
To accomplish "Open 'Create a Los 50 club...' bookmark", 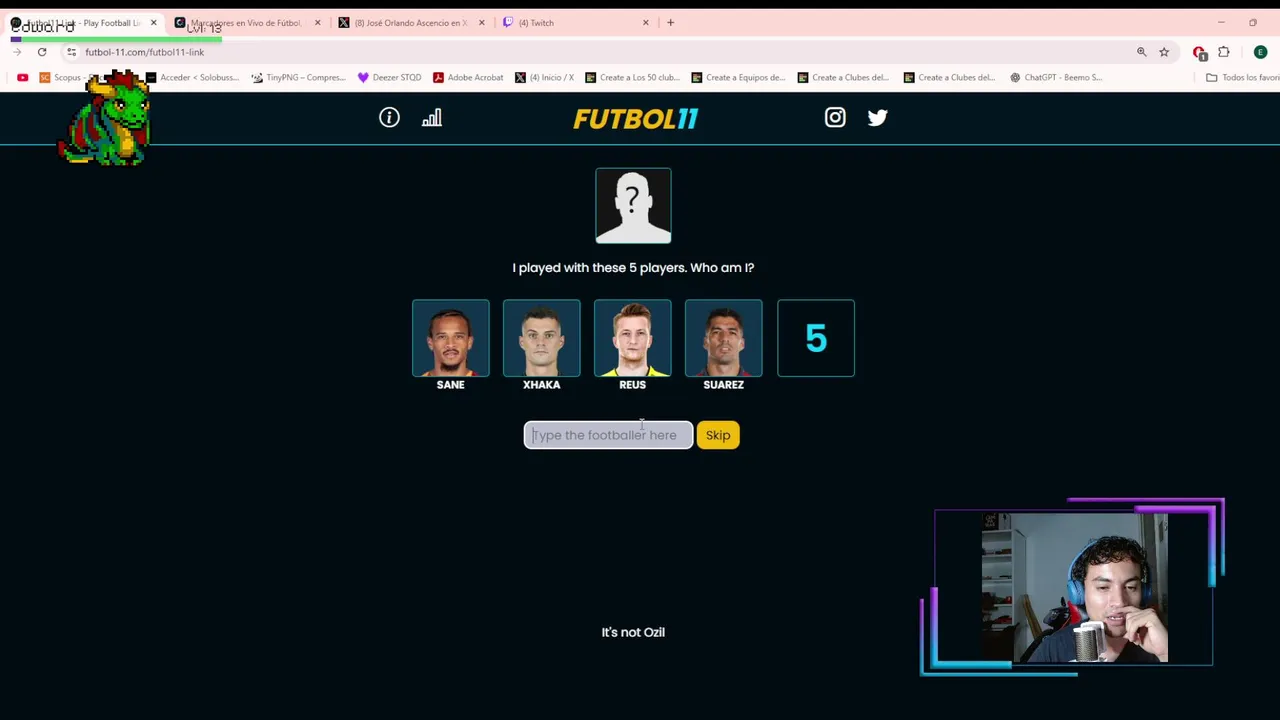I will tap(632, 77).
